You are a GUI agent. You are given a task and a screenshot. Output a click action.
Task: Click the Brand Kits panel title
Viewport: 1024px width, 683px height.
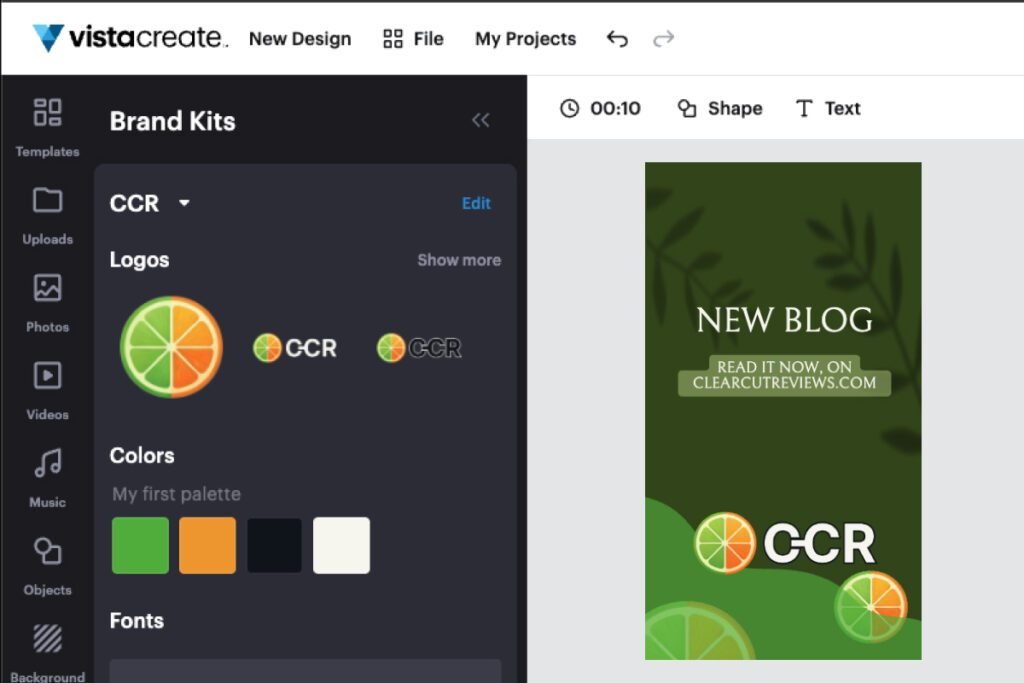pos(172,121)
